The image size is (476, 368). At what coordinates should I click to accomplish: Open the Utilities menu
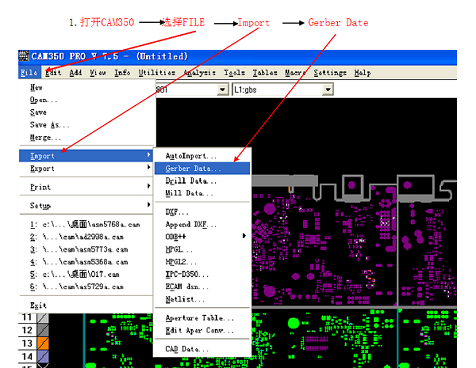157,73
